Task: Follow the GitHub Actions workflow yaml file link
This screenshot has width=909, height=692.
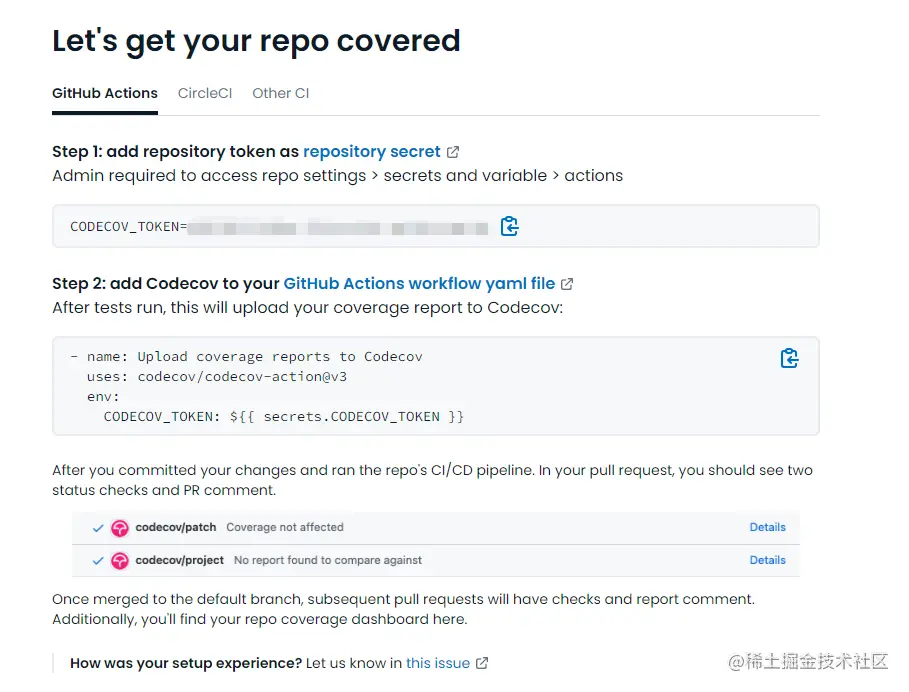Action: coord(419,284)
